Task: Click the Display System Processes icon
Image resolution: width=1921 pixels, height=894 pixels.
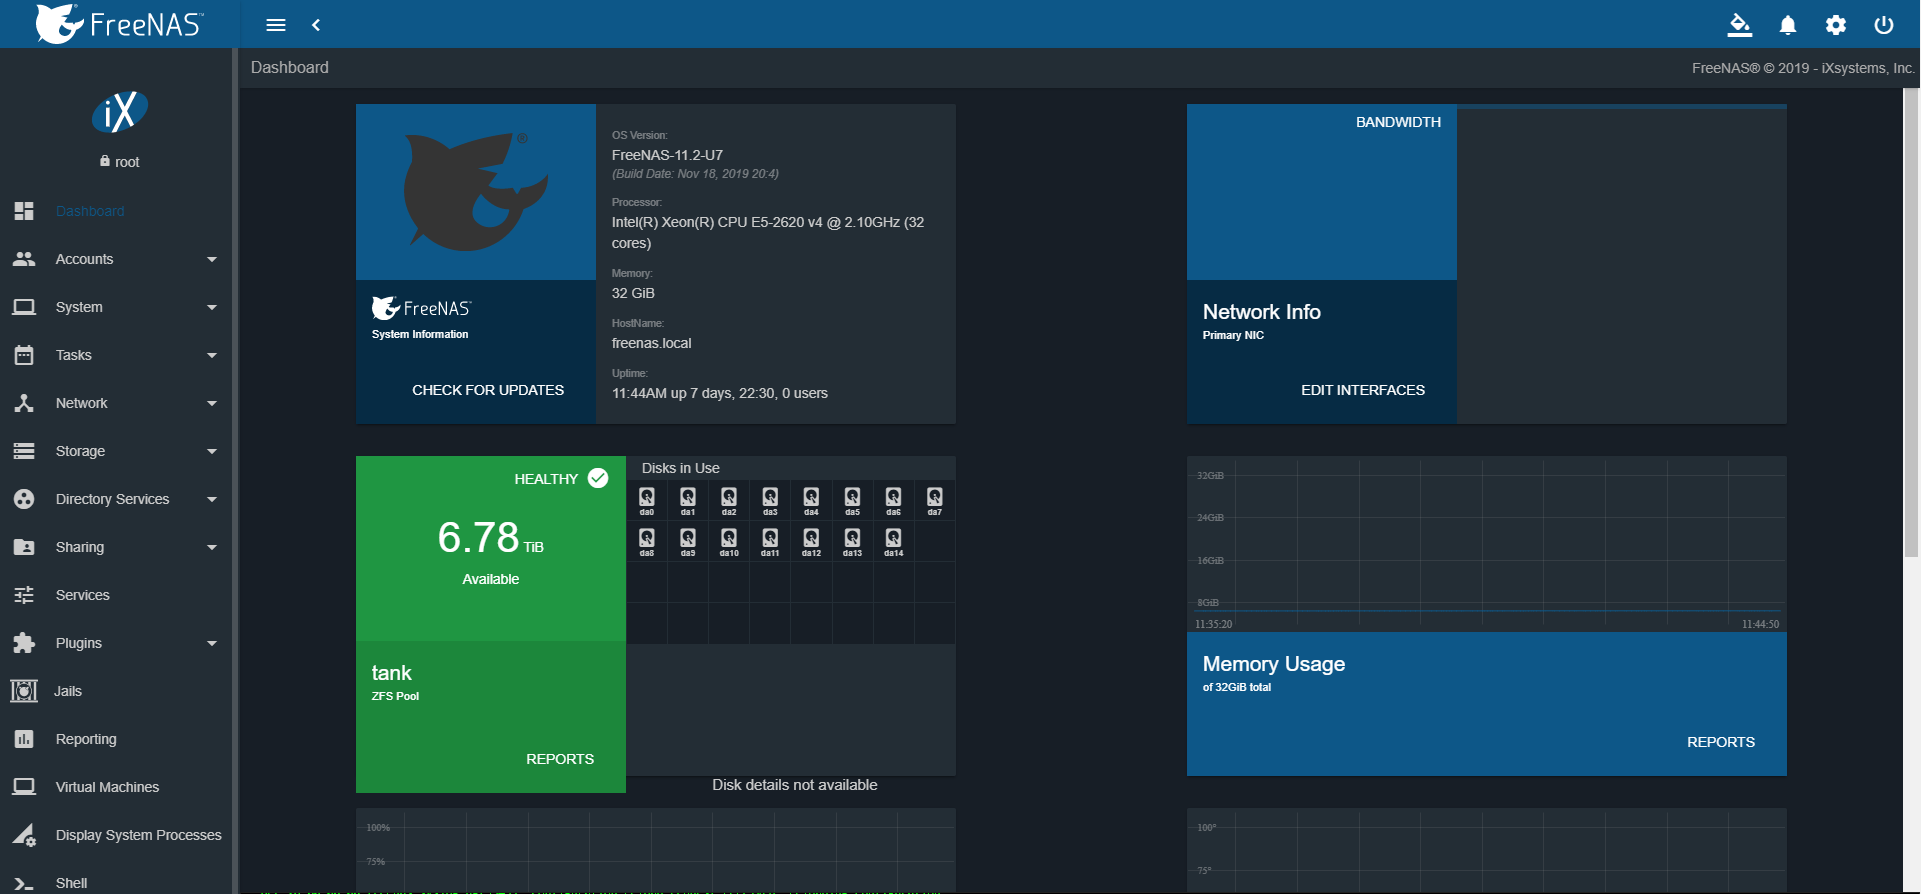Action: click(x=24, y=835)
